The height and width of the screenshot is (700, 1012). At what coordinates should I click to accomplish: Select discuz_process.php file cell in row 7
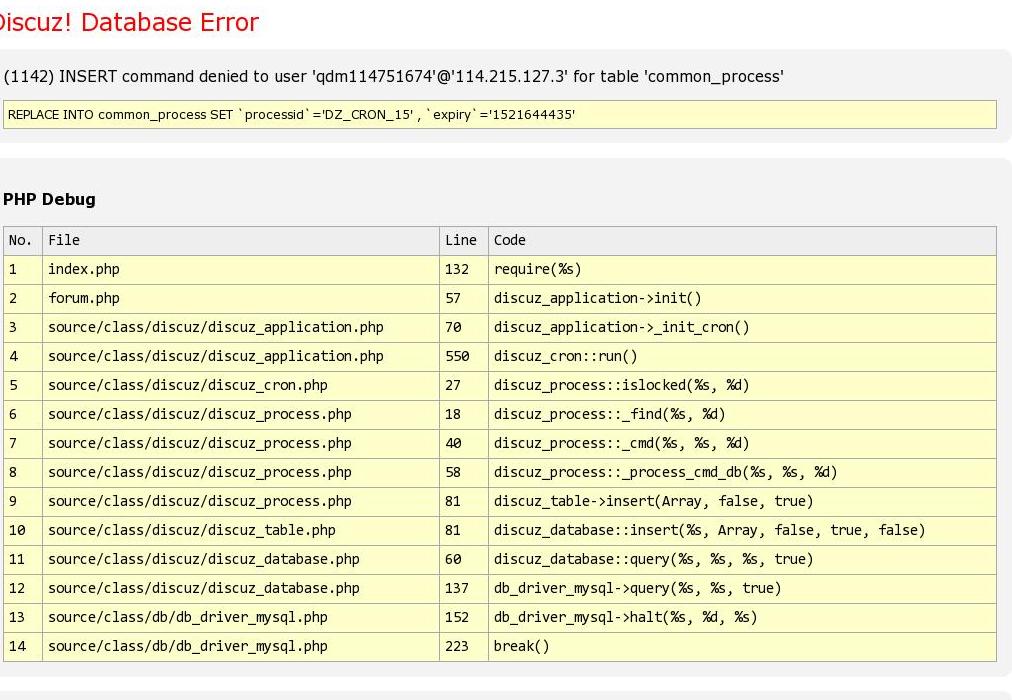241,444
